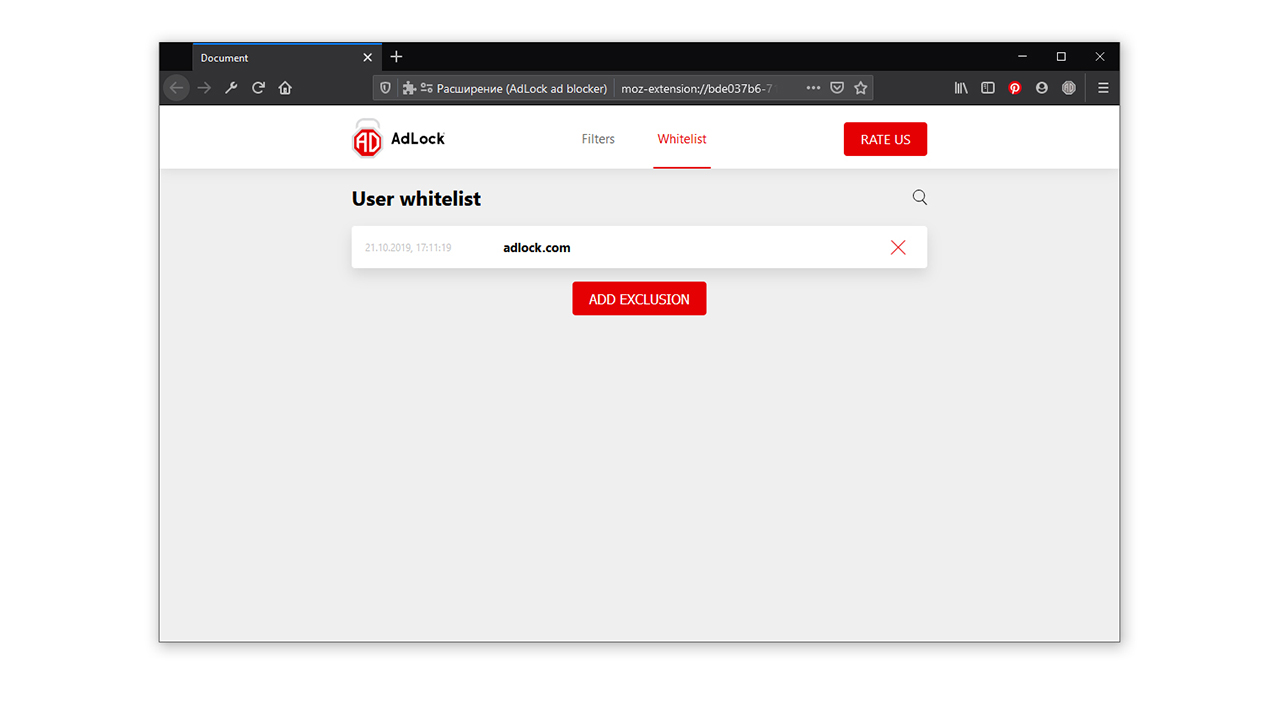This screenshot has width=1280, height=720.
Task: Switch to the Whitelist tab
Action: tap(682, 139)
